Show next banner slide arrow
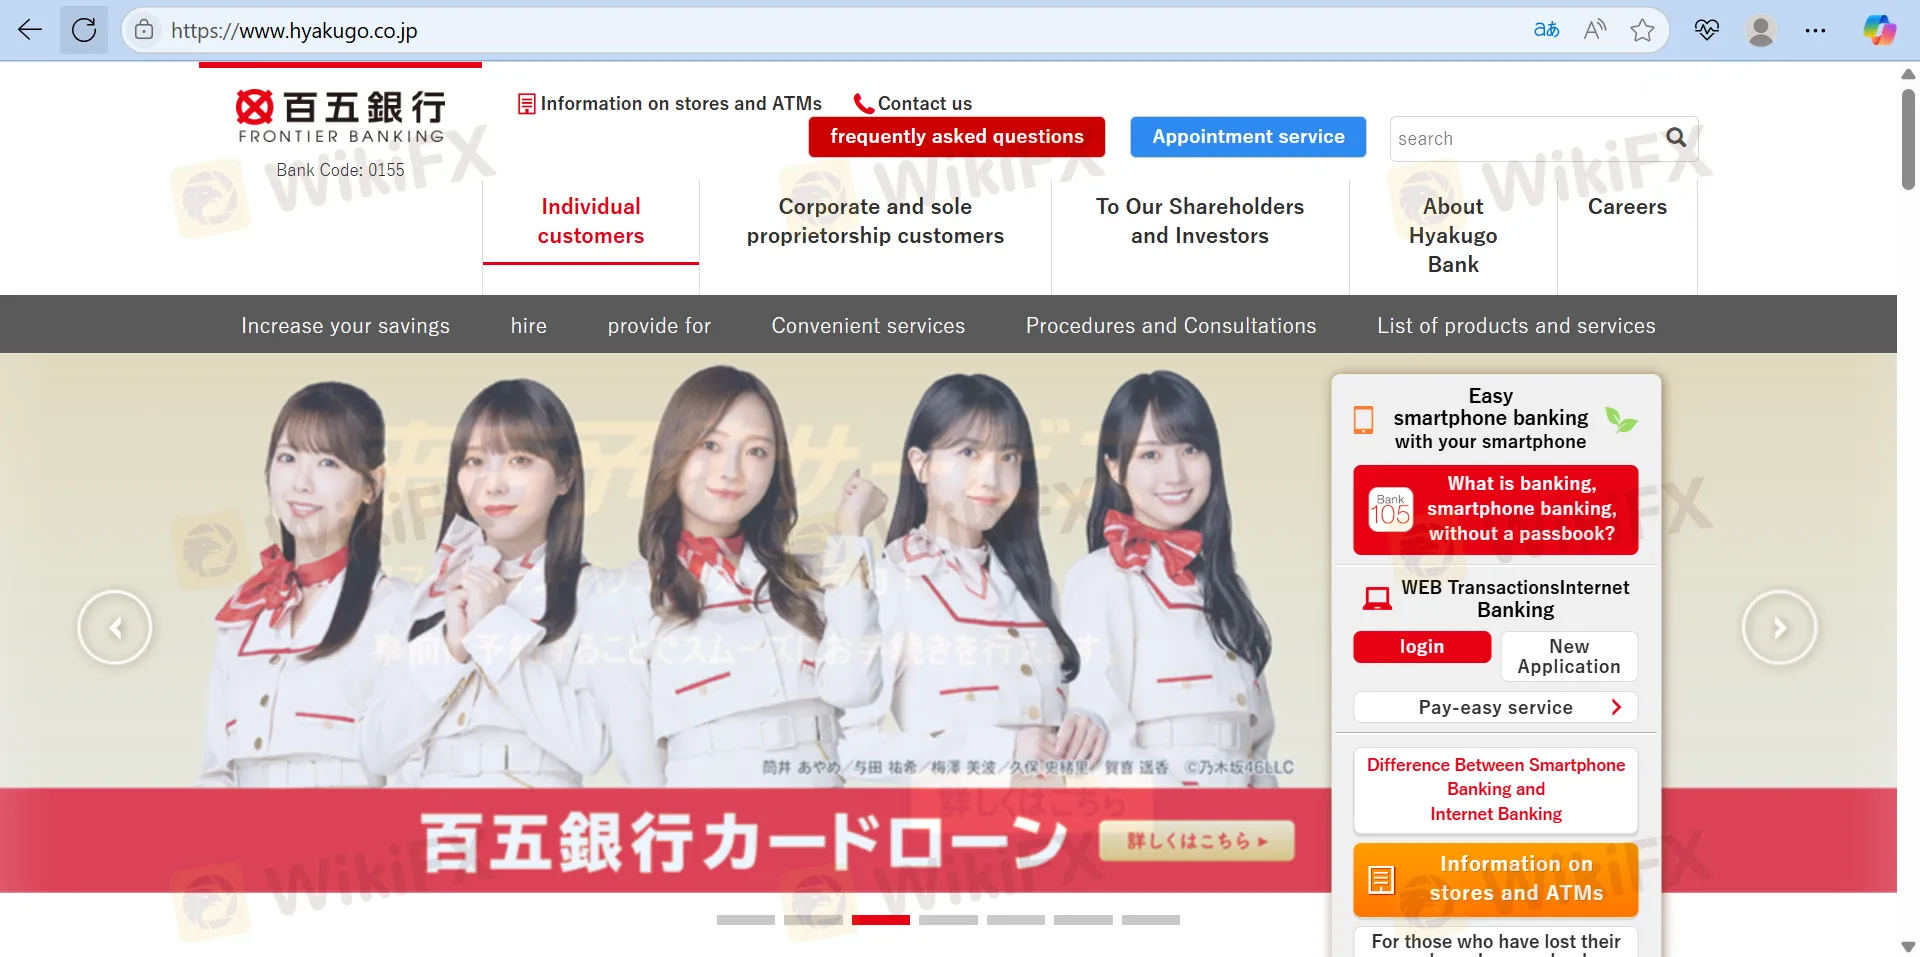The image size is (1920, 957). tap(1779, 628)
